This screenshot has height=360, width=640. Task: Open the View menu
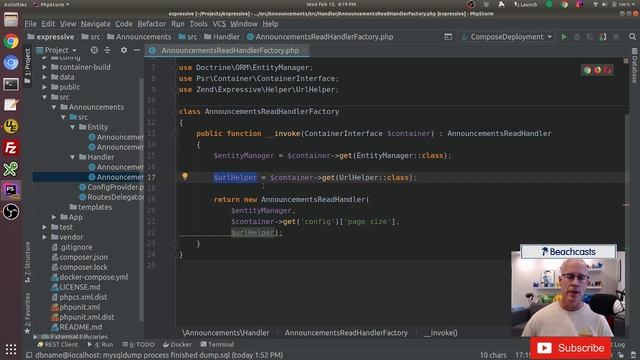pyautogui.click(x=68, y=24)
